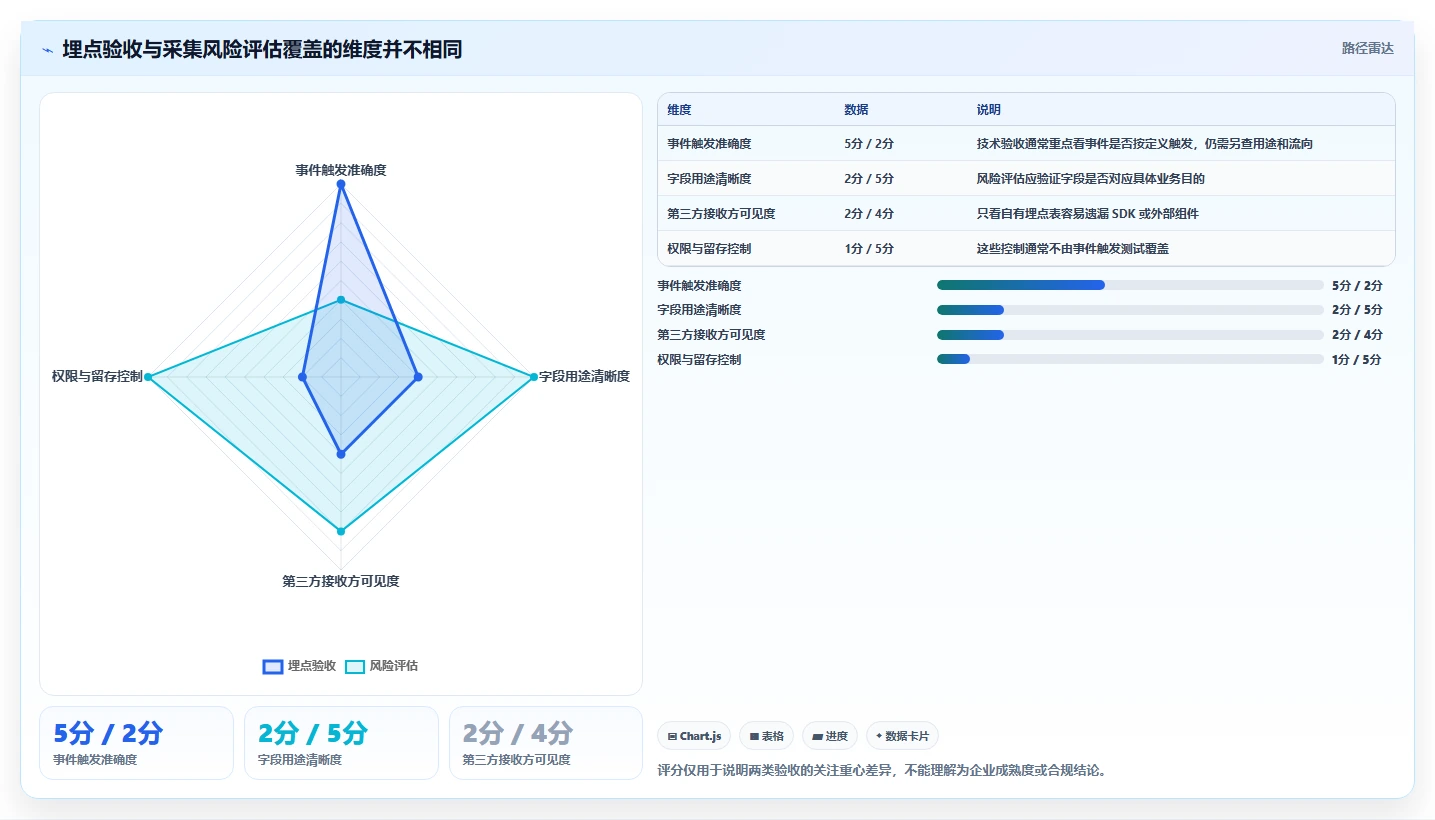
Task: Click the 事件触发准确度 progress bar
Action: pyautogui.click(x=1130, y=285)
